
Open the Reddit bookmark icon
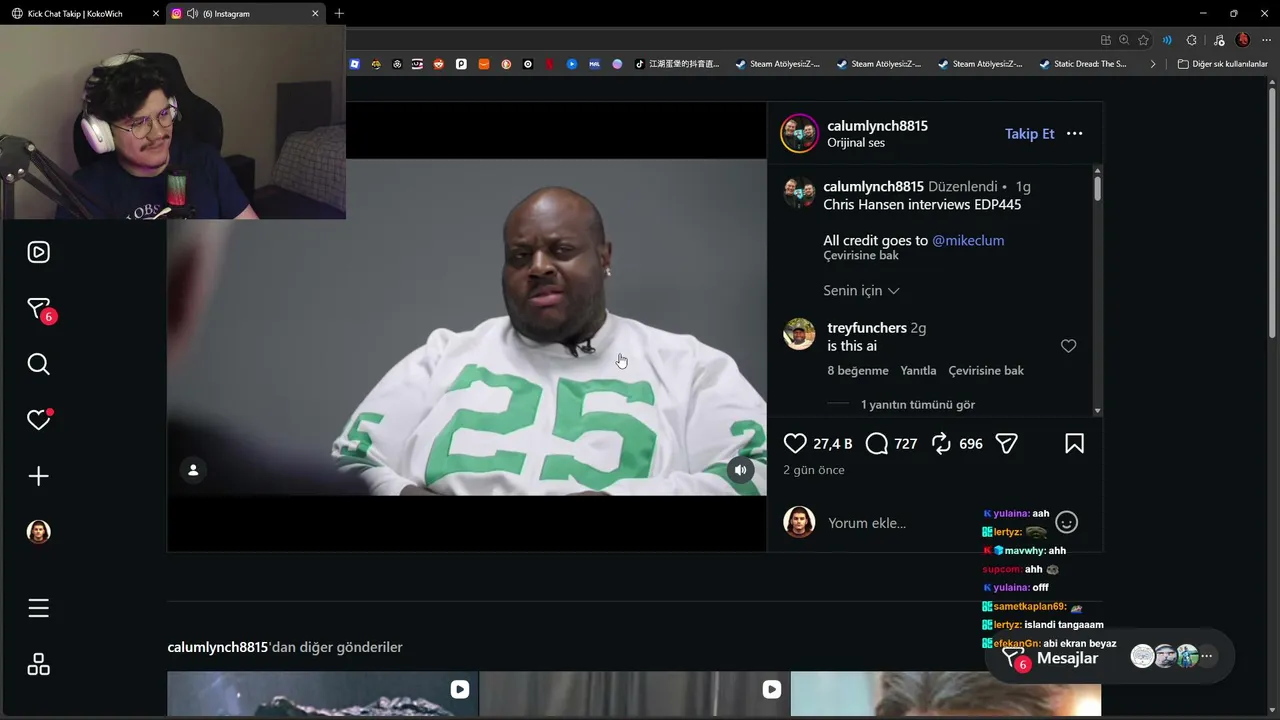click(439, 64)
